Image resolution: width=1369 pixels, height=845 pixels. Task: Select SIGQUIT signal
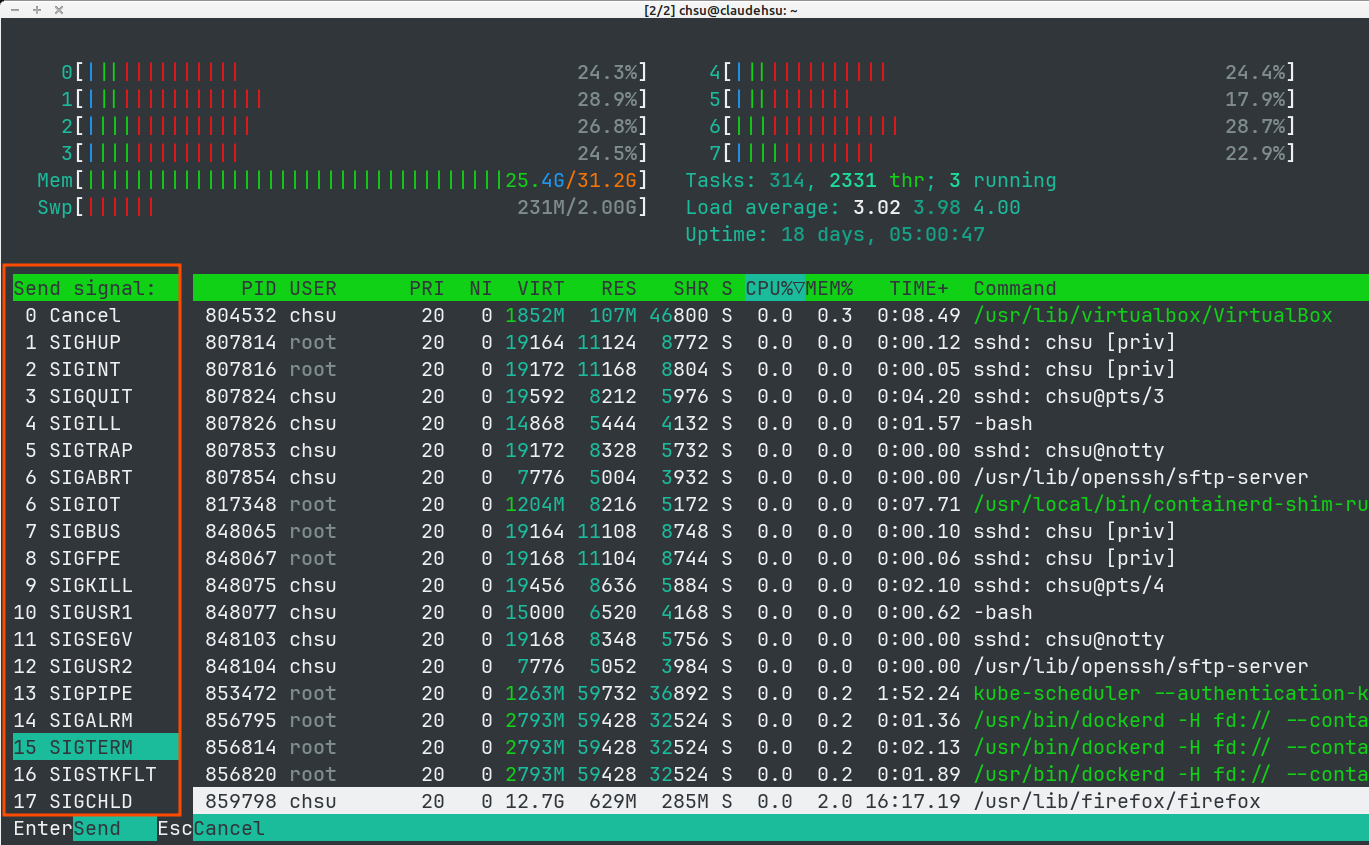[95, 396]
